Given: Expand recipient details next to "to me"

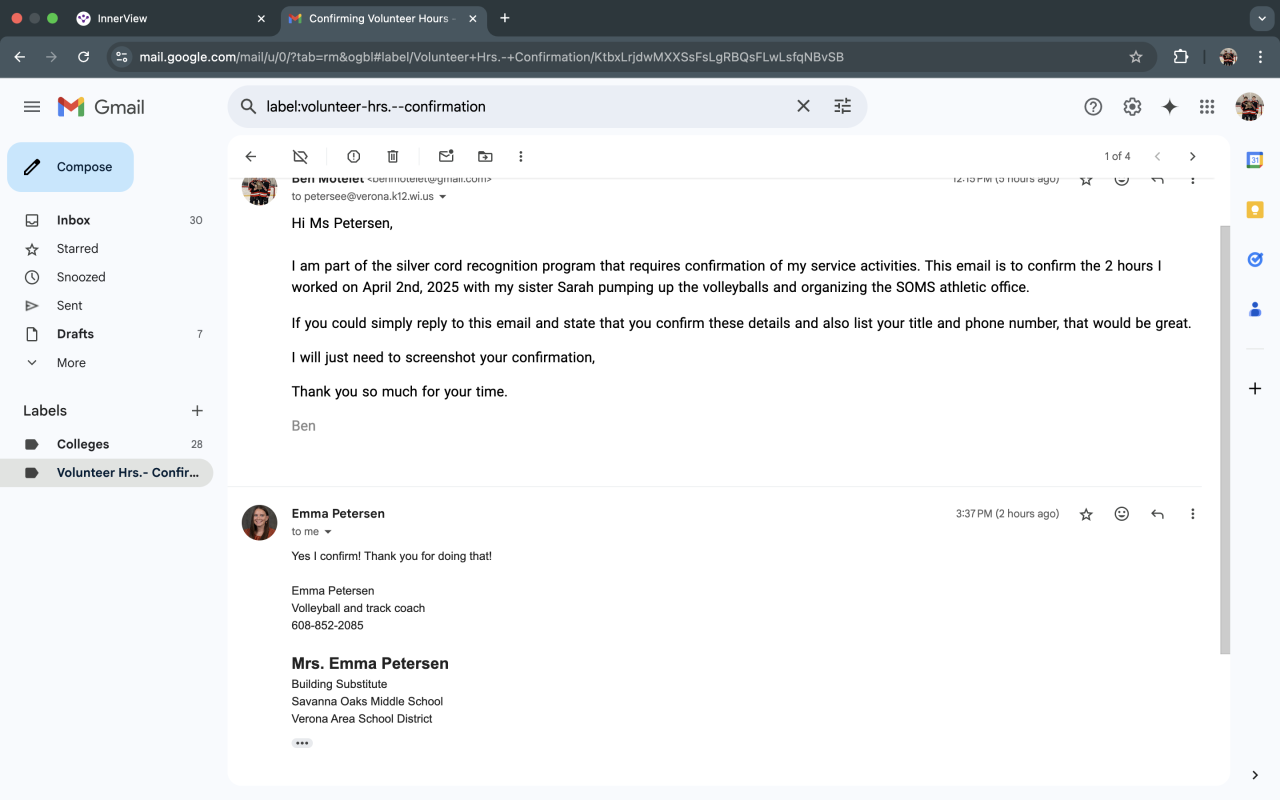Looking at the screenshot, I should click(x=328, y=532).
